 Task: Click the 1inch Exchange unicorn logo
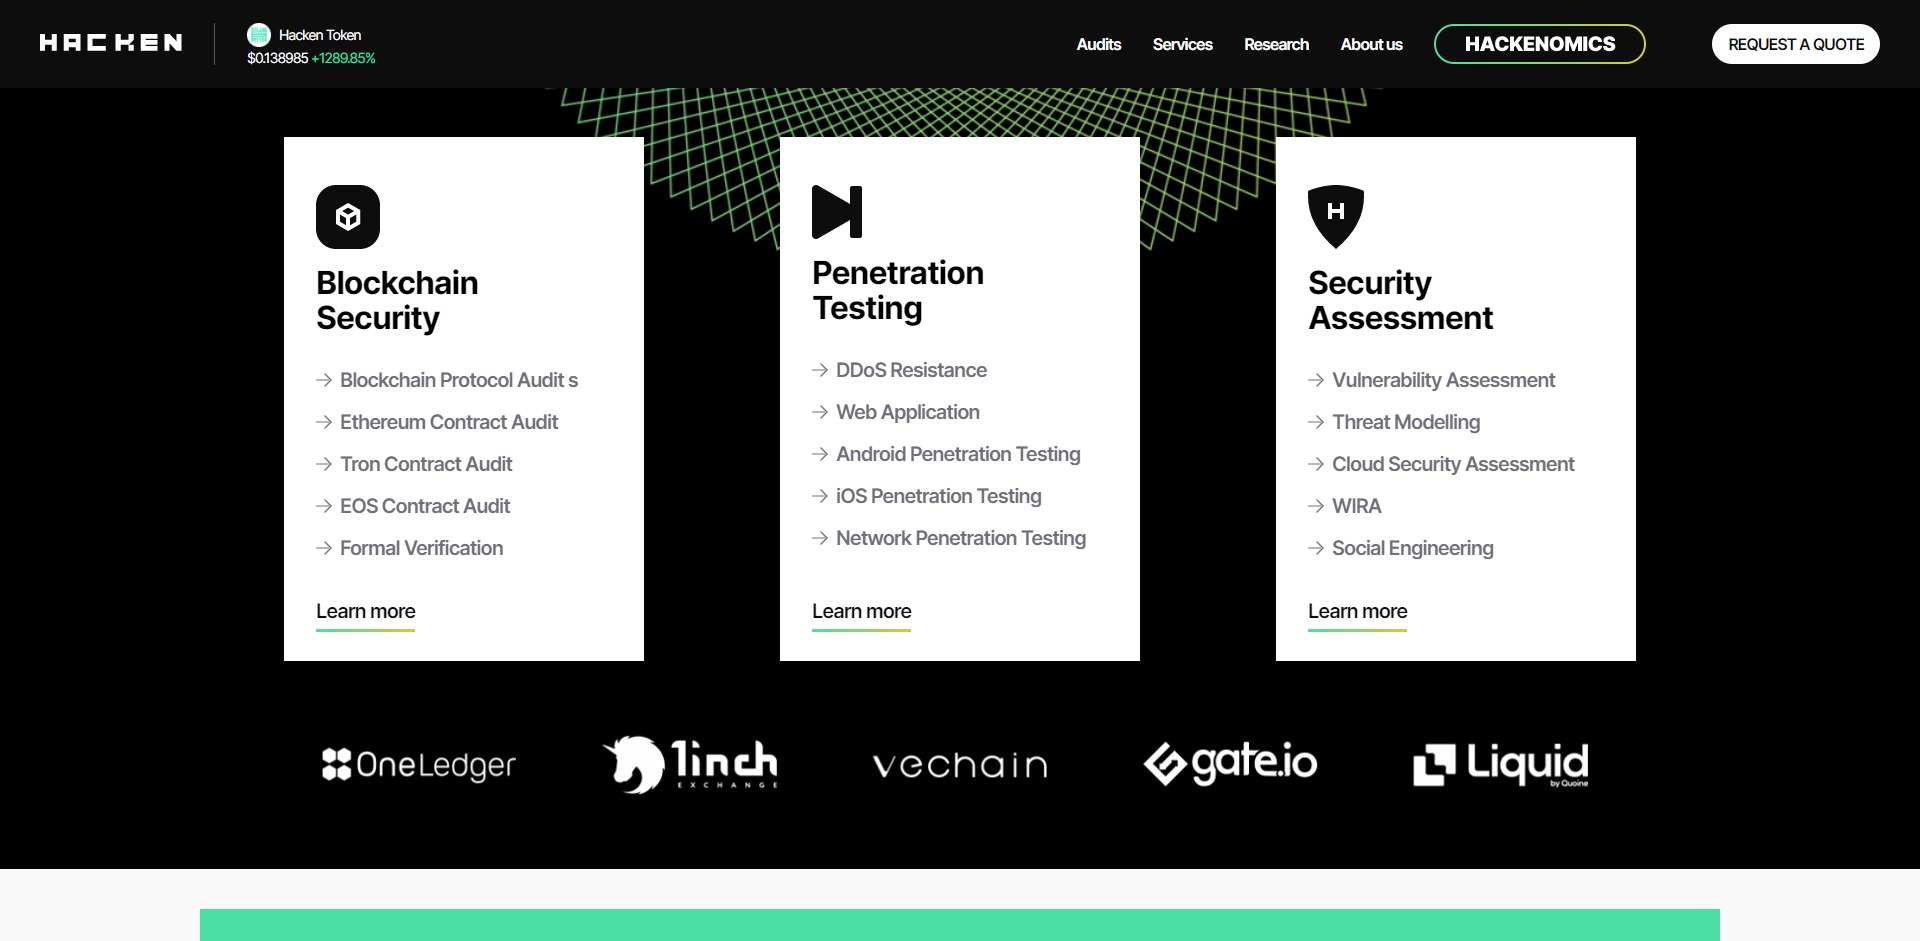click(x=690, y=765)
